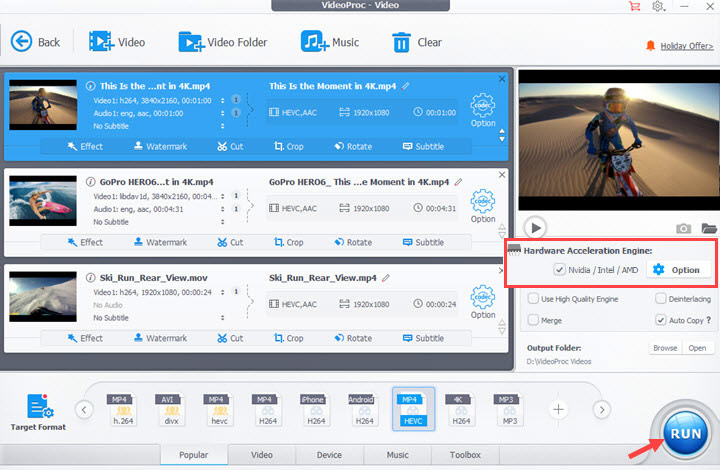Cut the GoPro HERO6 video

click(230, 242)
